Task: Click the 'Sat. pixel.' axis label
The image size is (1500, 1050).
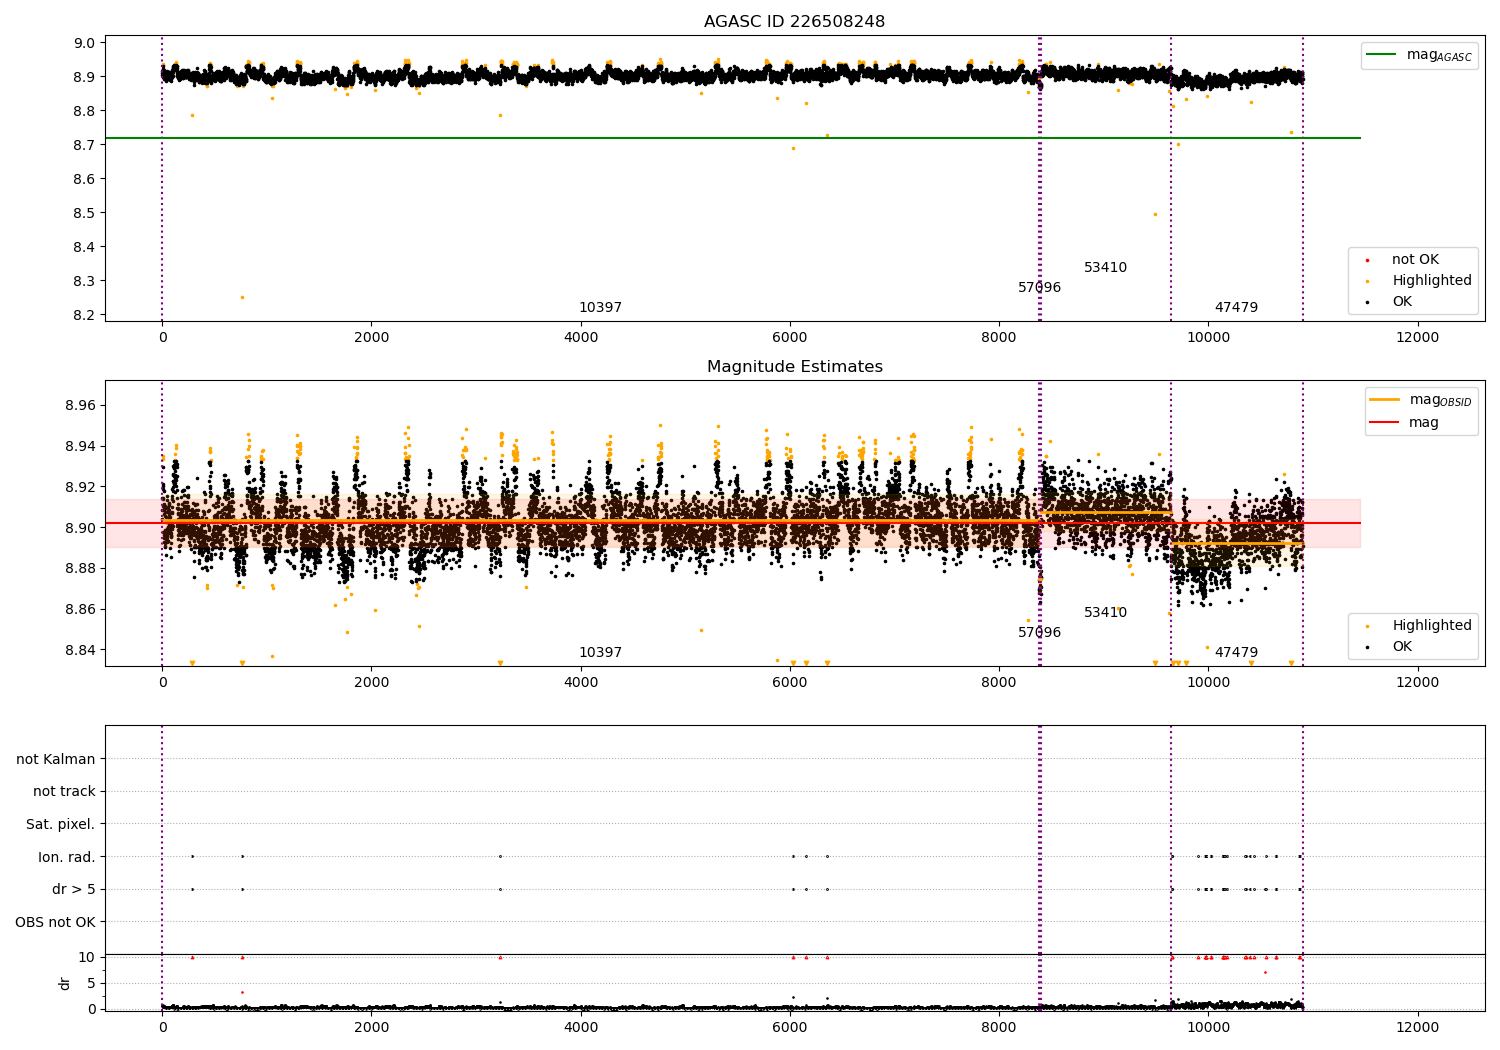Action: [x=60, y=824]
